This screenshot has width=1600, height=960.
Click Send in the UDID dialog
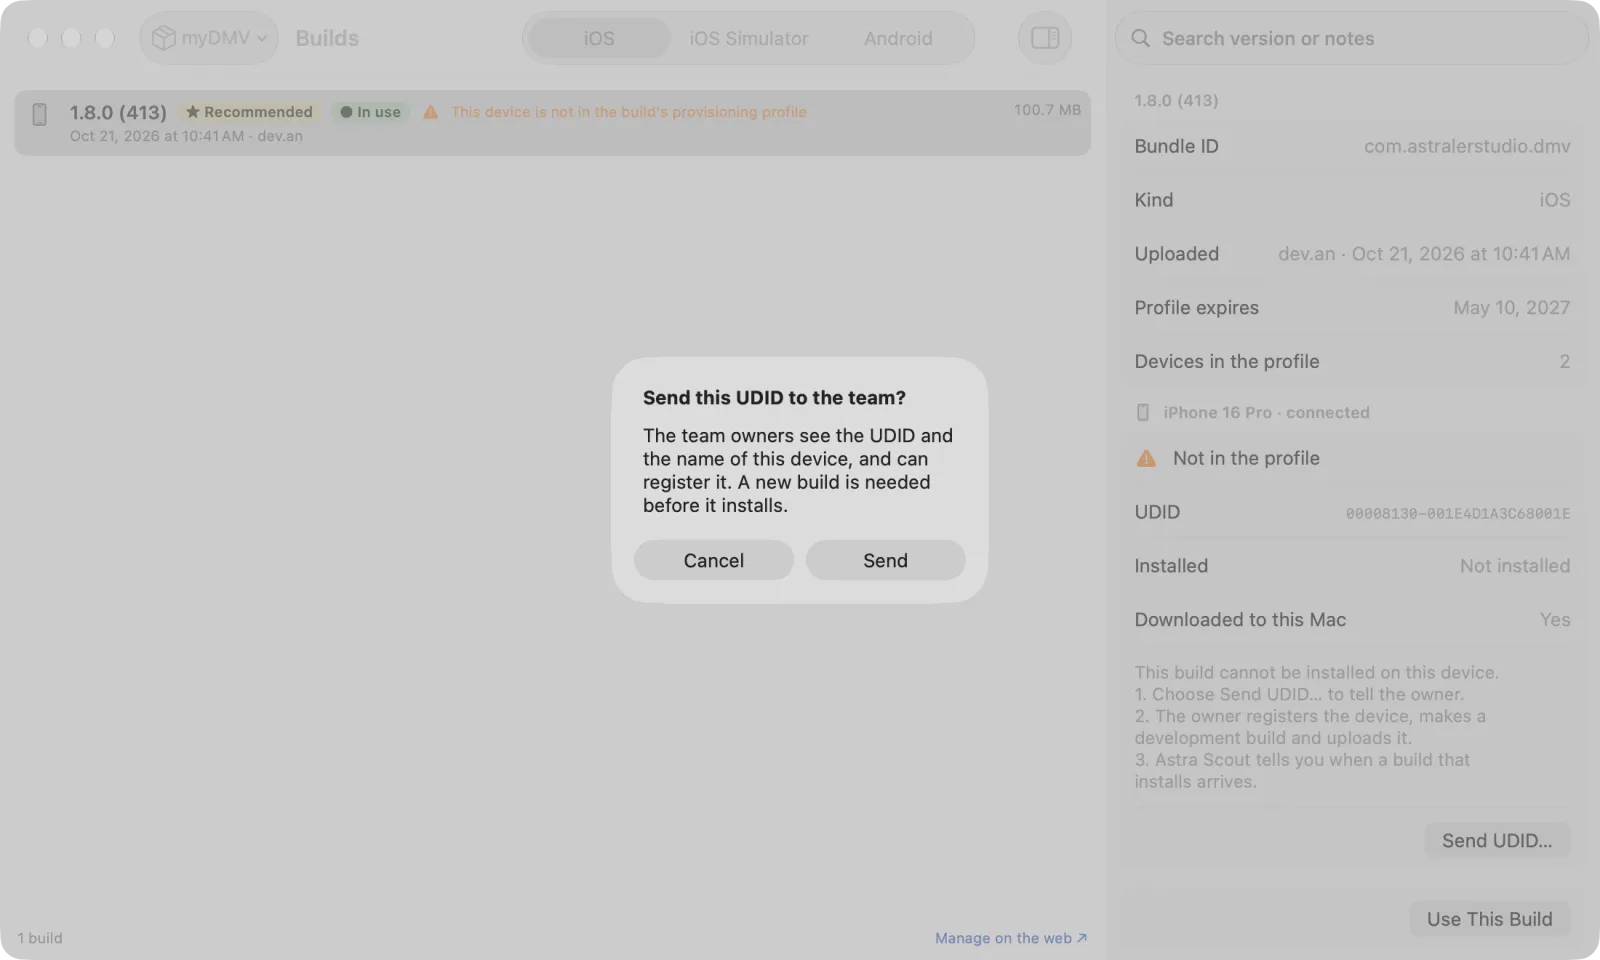tap(885, 560)
